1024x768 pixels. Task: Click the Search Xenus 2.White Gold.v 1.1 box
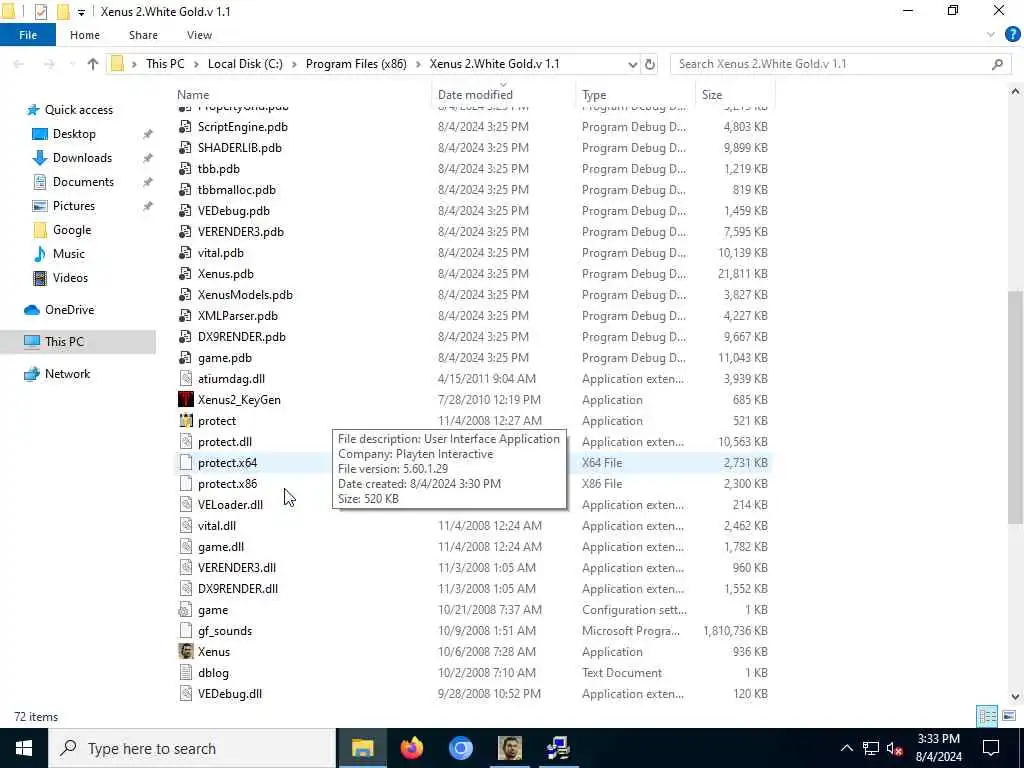click(840, 64)
